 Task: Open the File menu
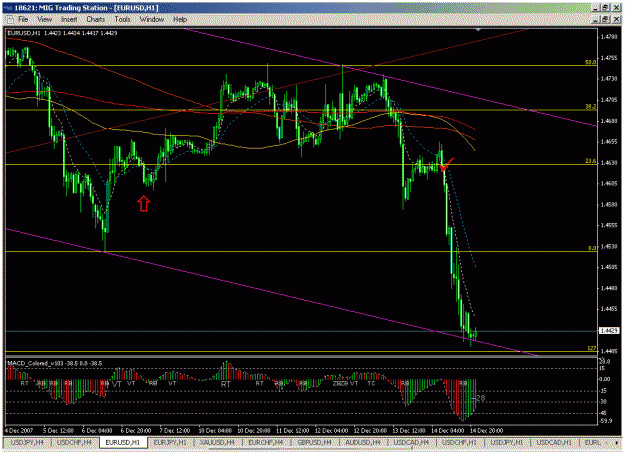23,19
